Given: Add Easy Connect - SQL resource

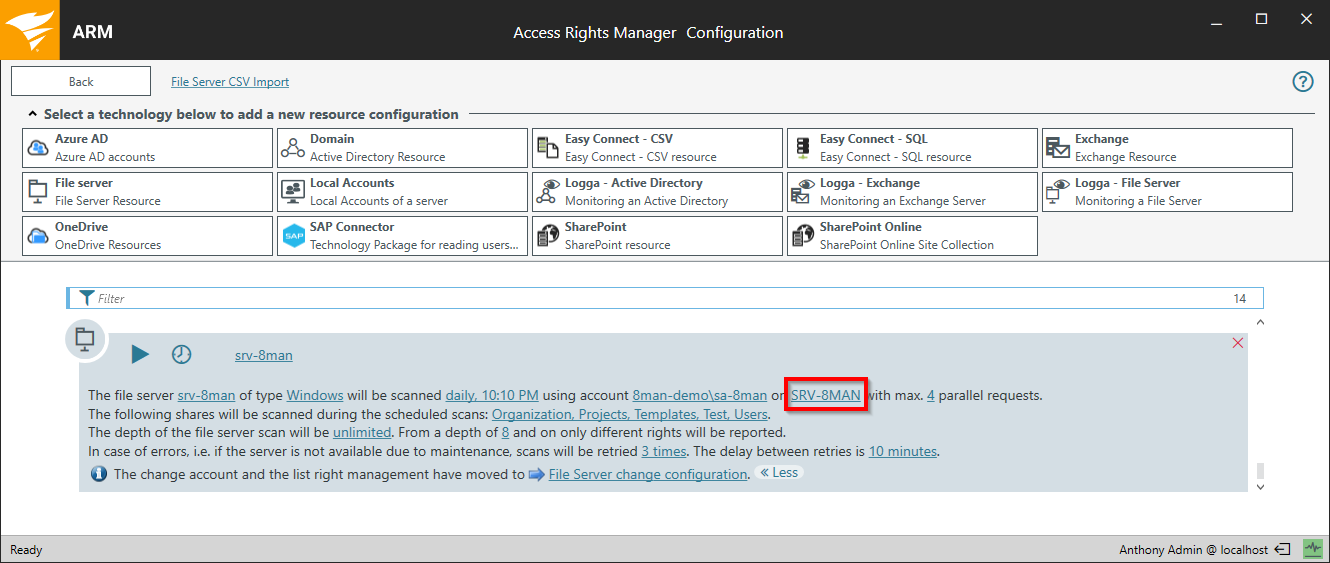Looking at the screenshot, I should point(912,148).
